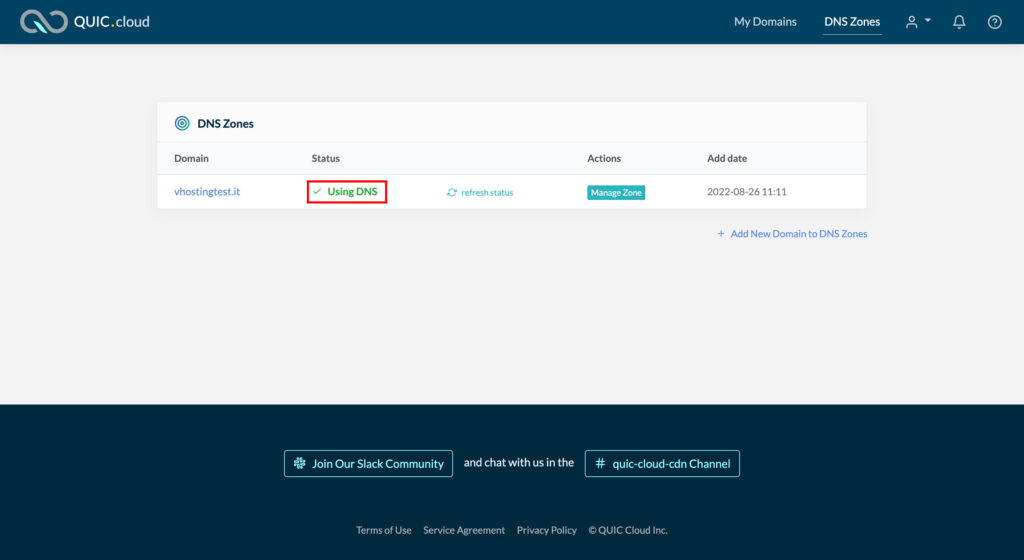Open the Terms of Use link
Screen dimensions: 1024x560
[383, 530]
